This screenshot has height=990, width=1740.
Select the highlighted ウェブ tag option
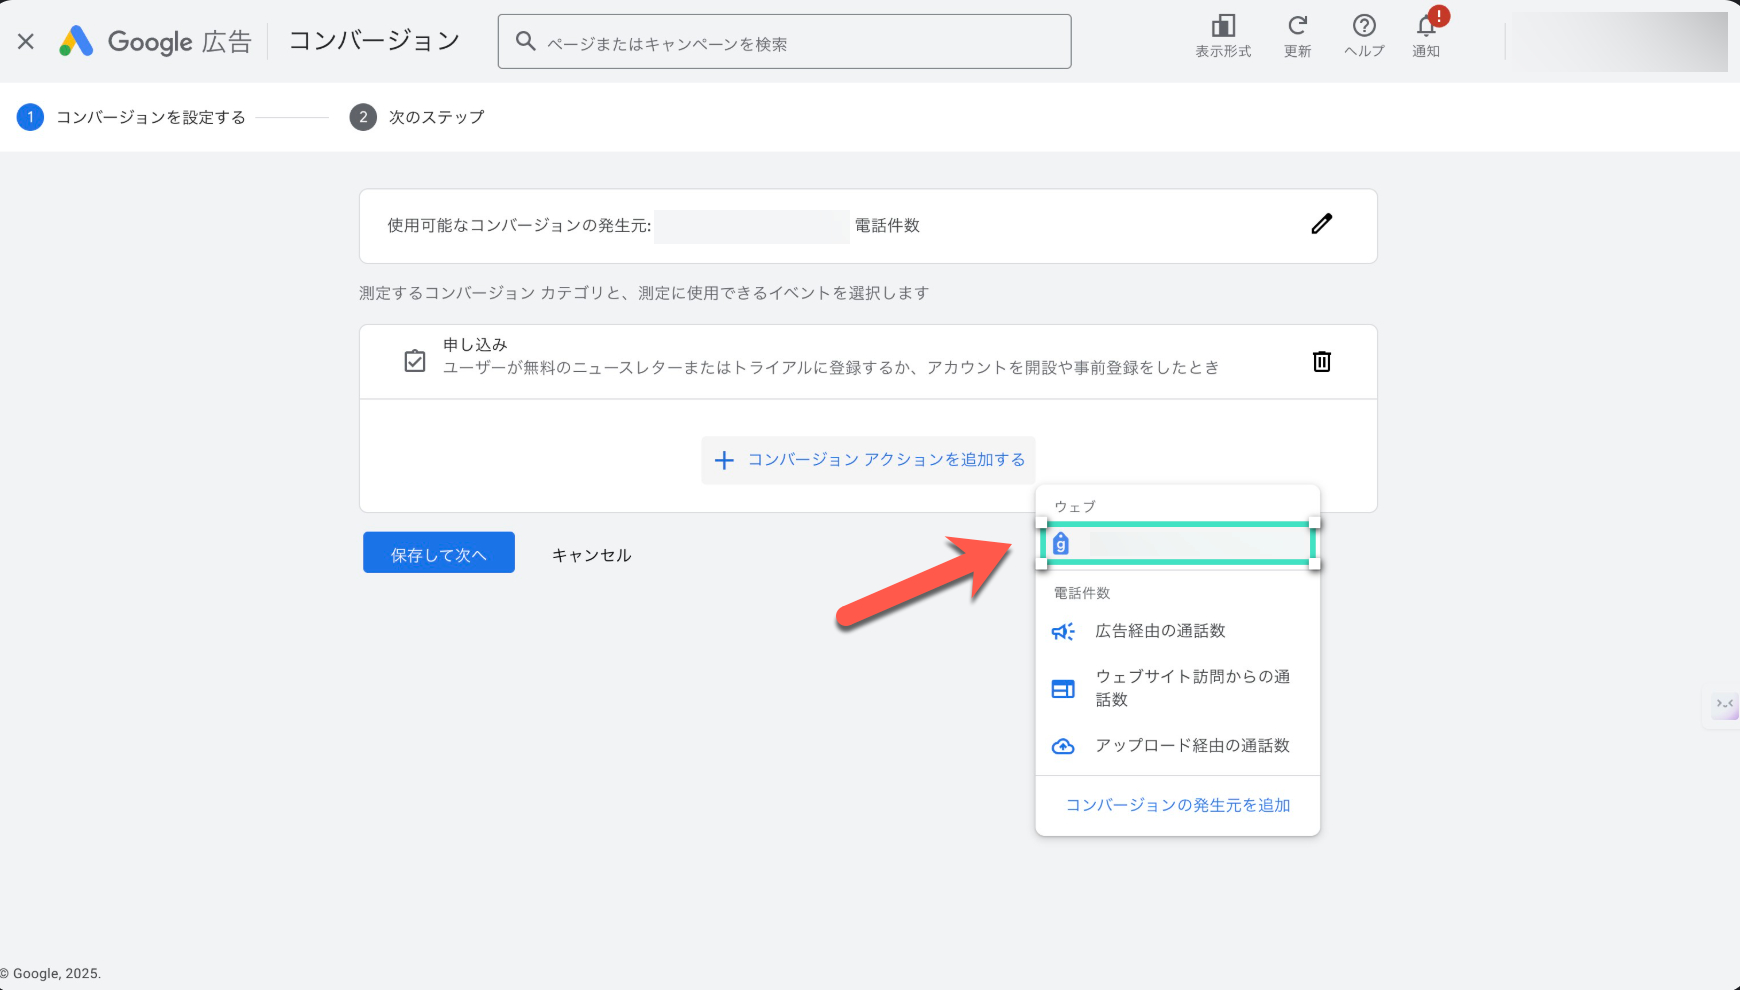point(1177,544)
